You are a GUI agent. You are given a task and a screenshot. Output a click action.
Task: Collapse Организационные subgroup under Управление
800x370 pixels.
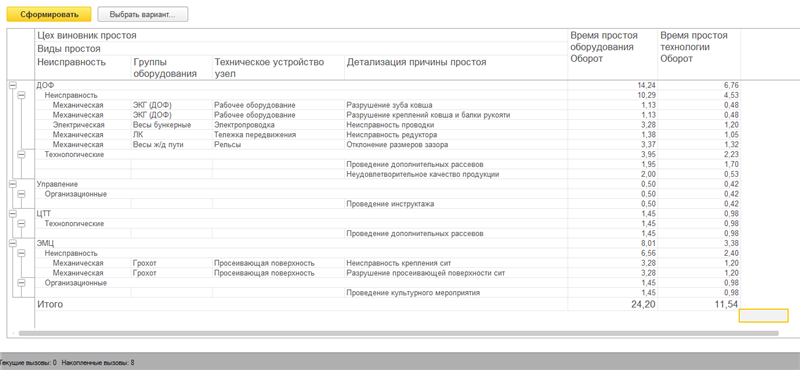point(21,194)
